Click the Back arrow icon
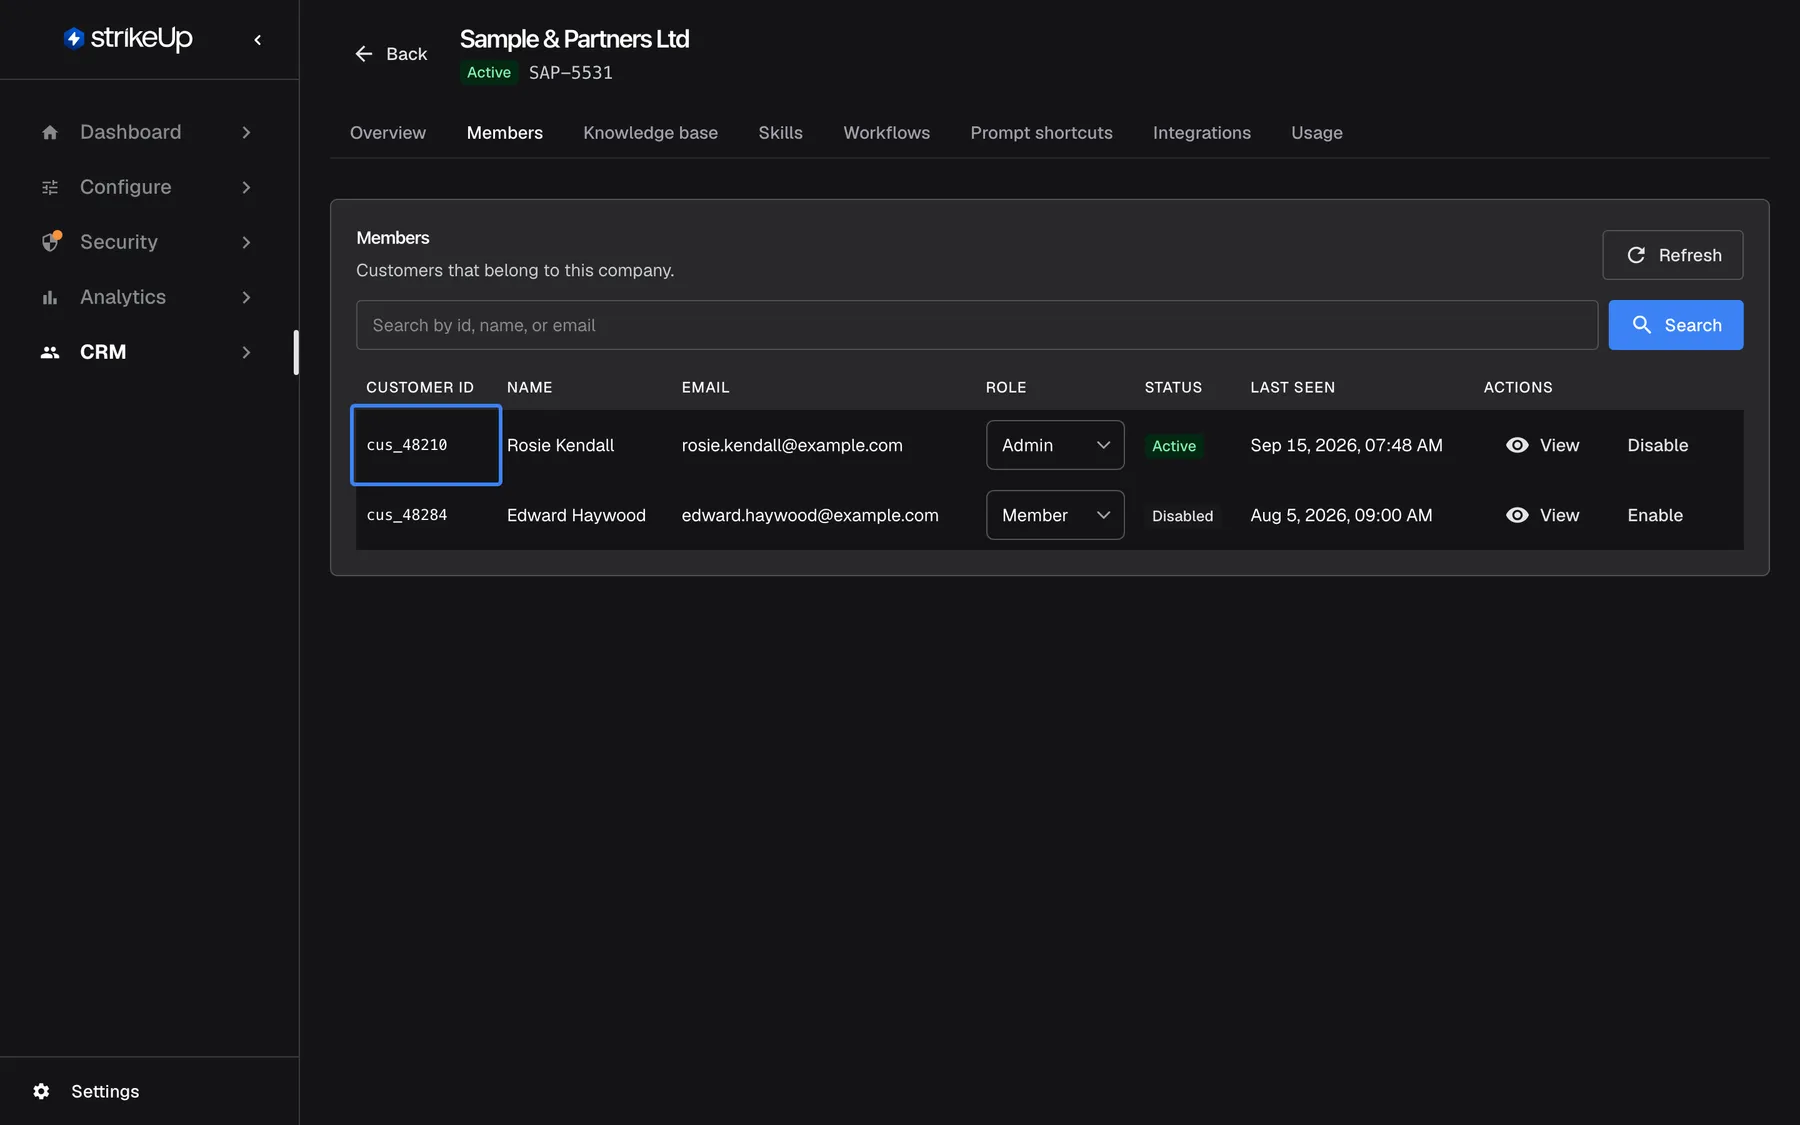 [364, 54]
